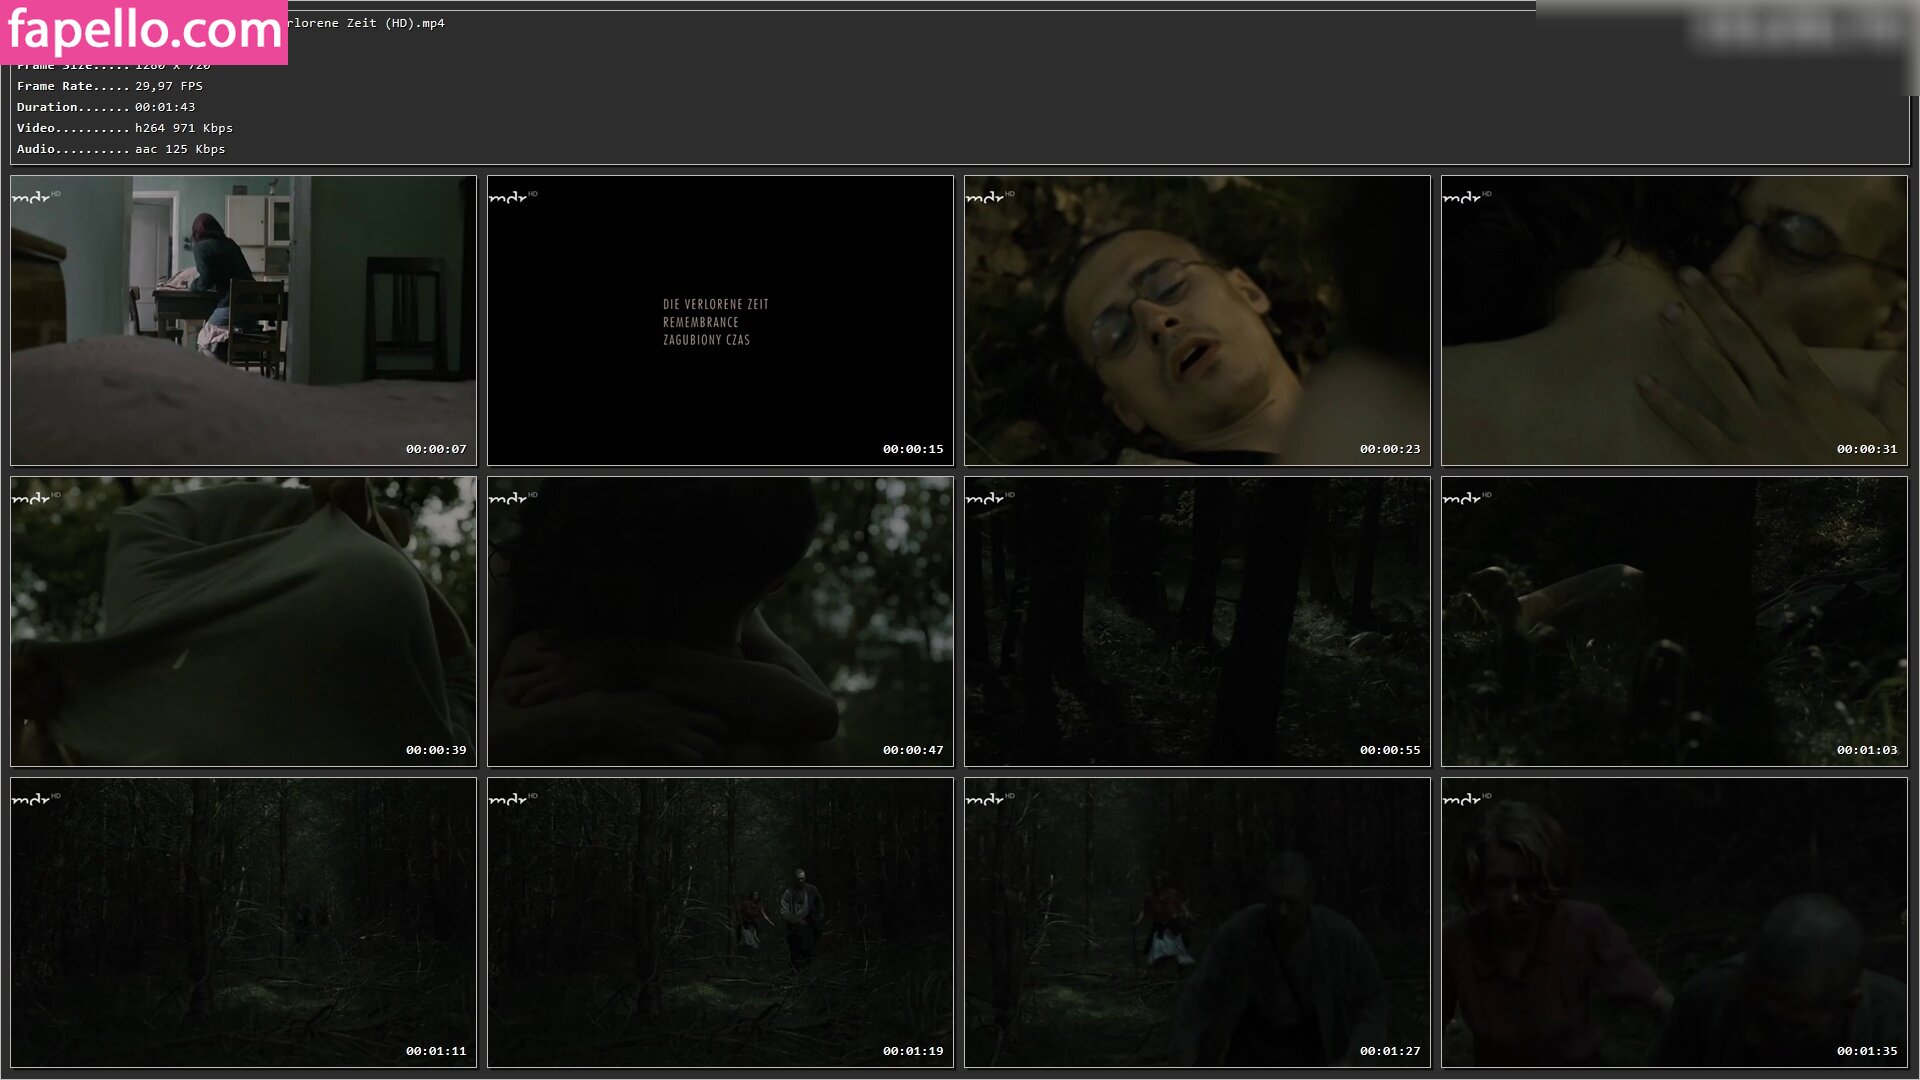Select the frame labeled 00:00:31

(1674, 320)
